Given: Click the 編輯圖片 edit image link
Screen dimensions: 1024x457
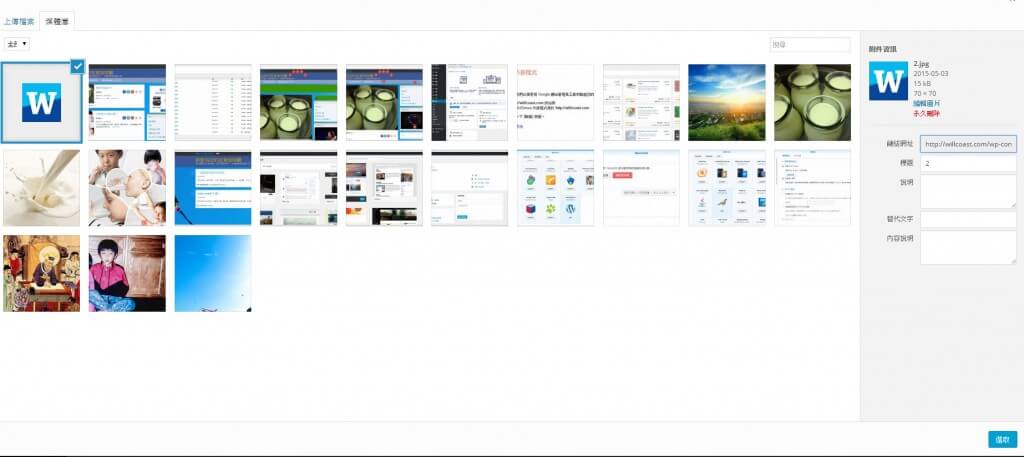Looking at the screenshot, I should [925, 103].
